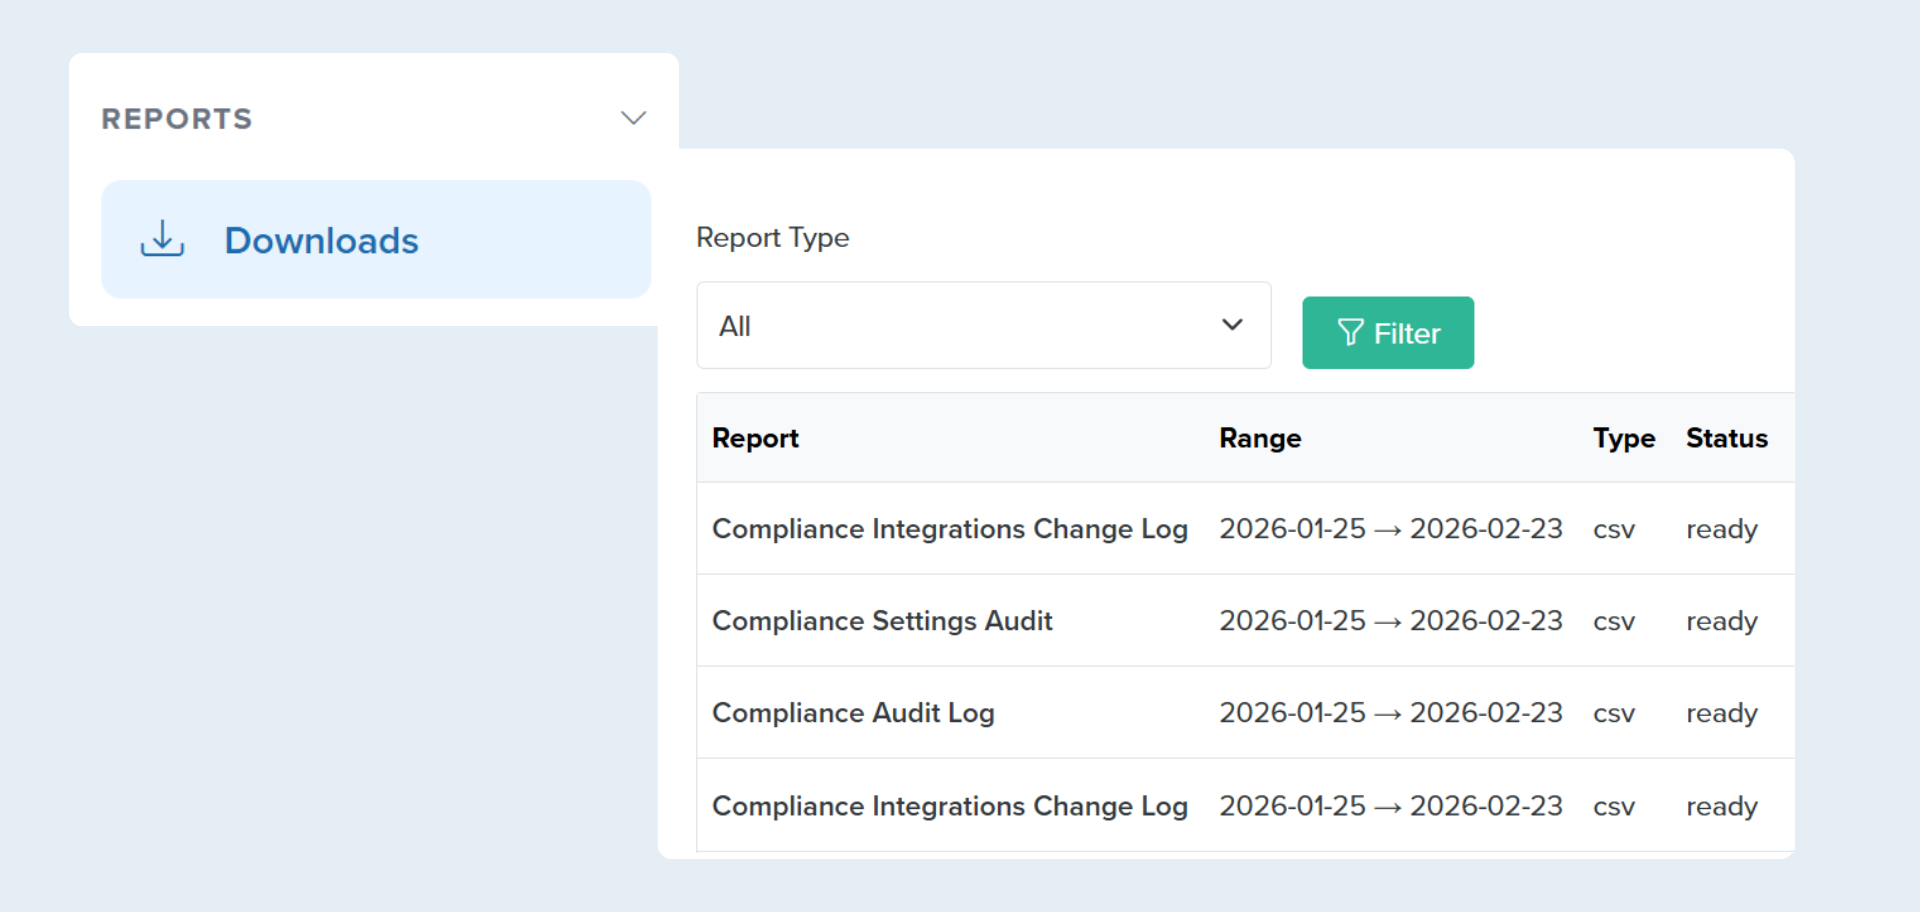Image resolution: width=1920 pixels, height=912 pixels.
Task: Click the dropdown chevron next to All
Action: coord(1233,324)
